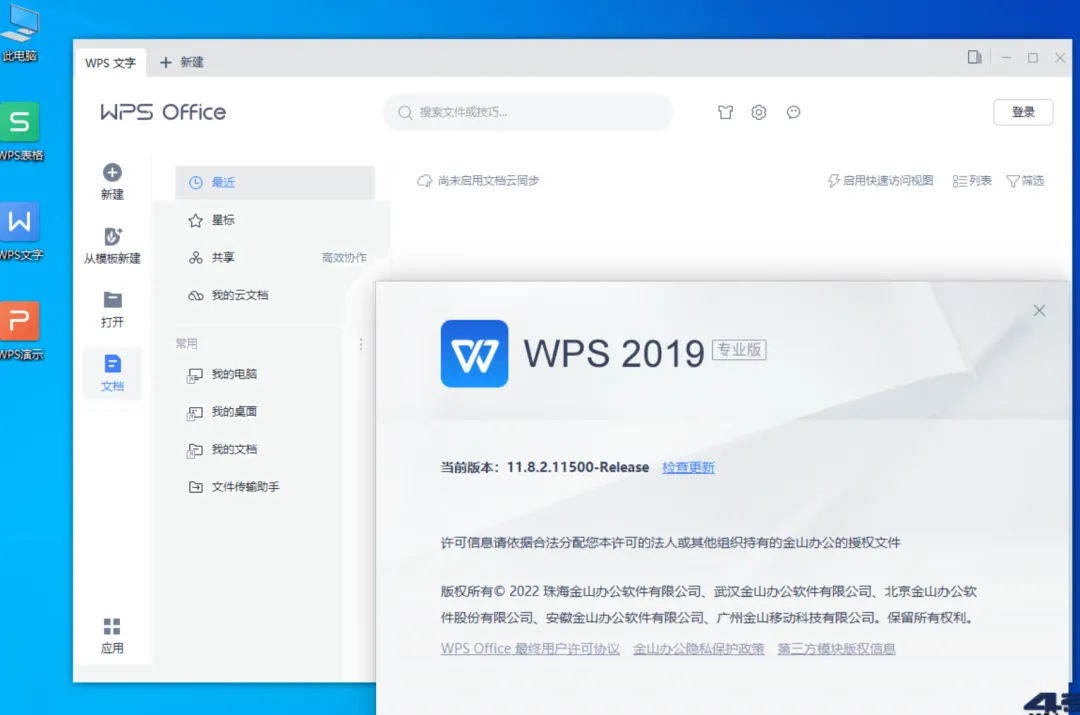Open the 常用 section more options
This screenshot has width=1080, height=715.
pos(361,344)
